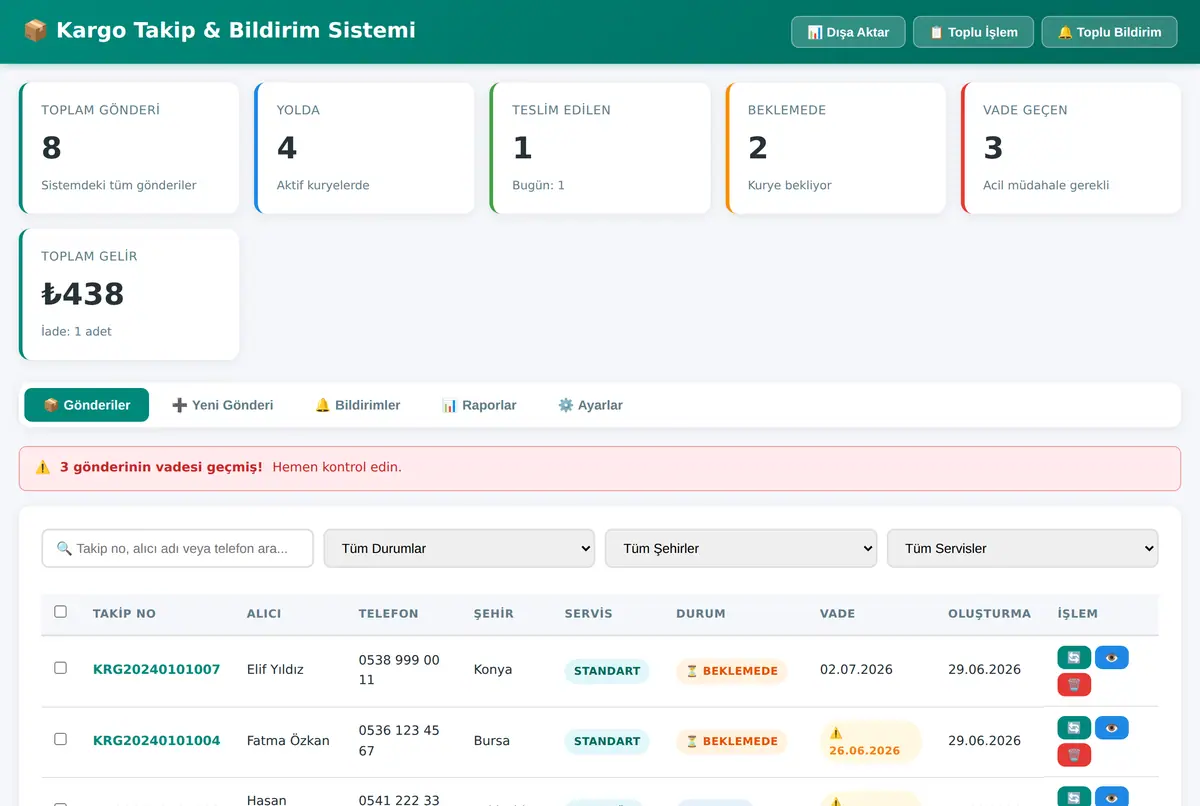
Task: Open the Tüm Servisler service filter
Action: [1023, 548]
